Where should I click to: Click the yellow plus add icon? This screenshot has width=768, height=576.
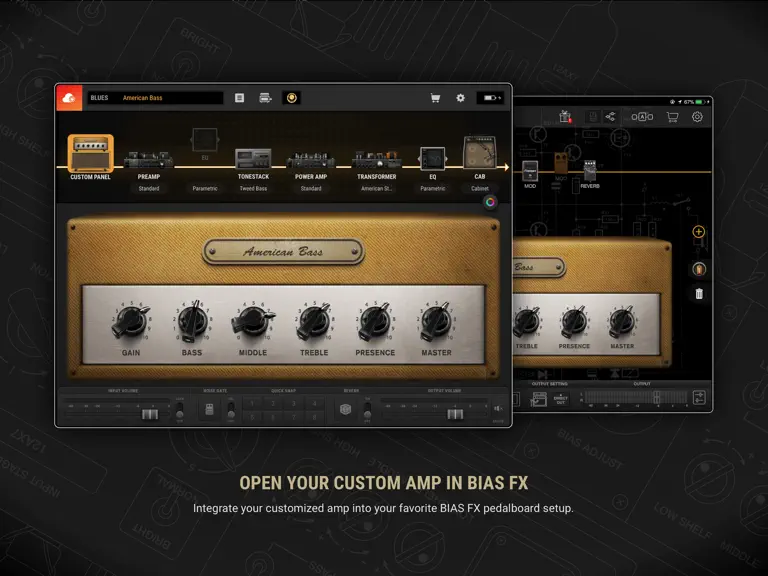[x=698, y=232]
